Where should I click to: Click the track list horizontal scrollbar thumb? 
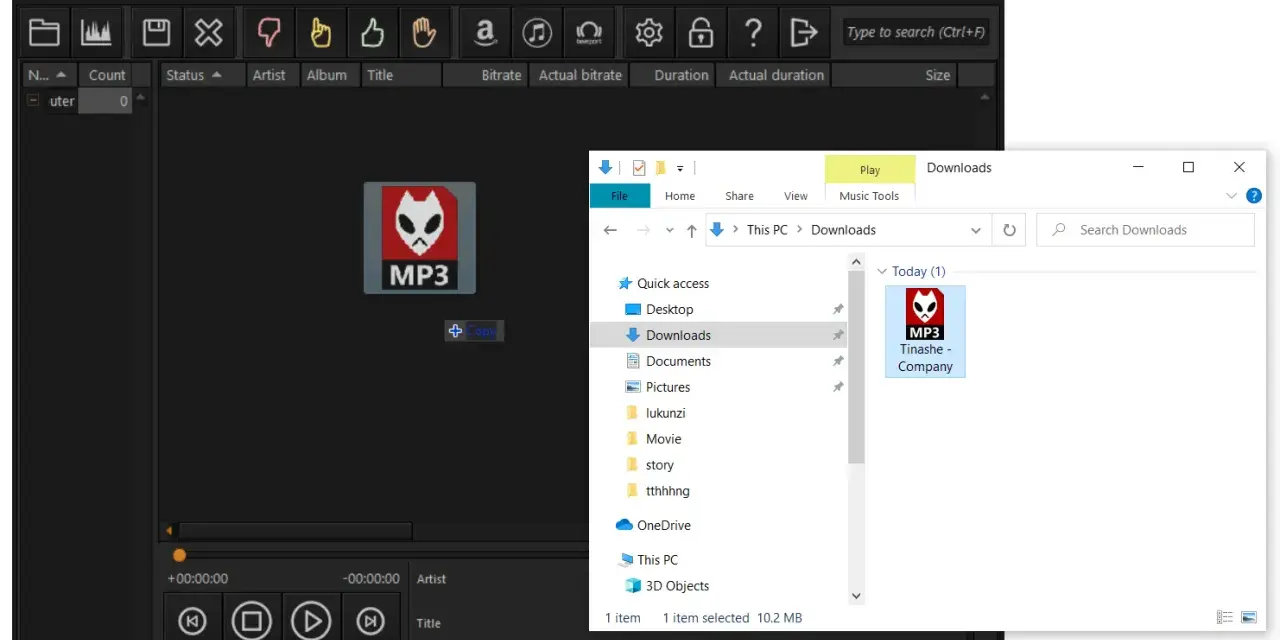(x=295, y=530)
